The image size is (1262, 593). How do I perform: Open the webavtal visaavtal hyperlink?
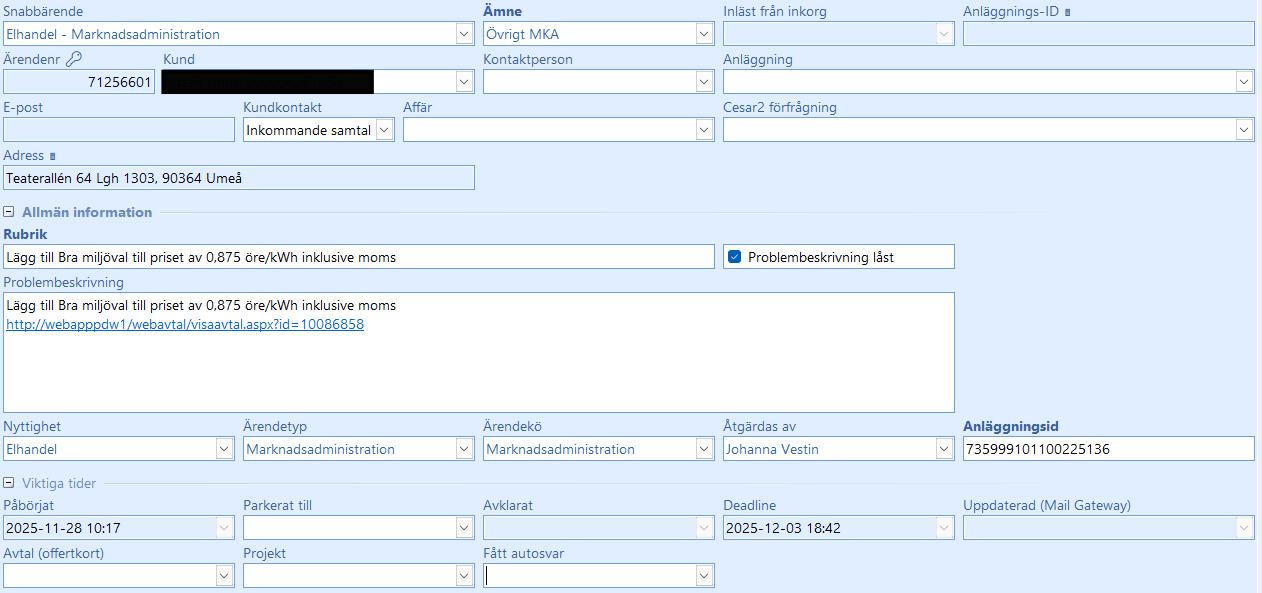[x=185, y=325]
